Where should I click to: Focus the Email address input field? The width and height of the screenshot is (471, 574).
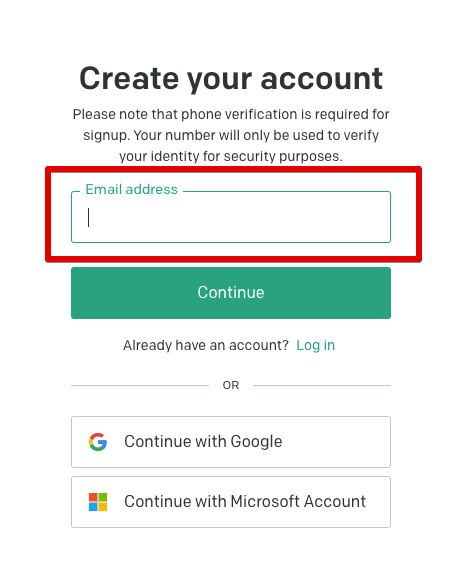point(231,217)
